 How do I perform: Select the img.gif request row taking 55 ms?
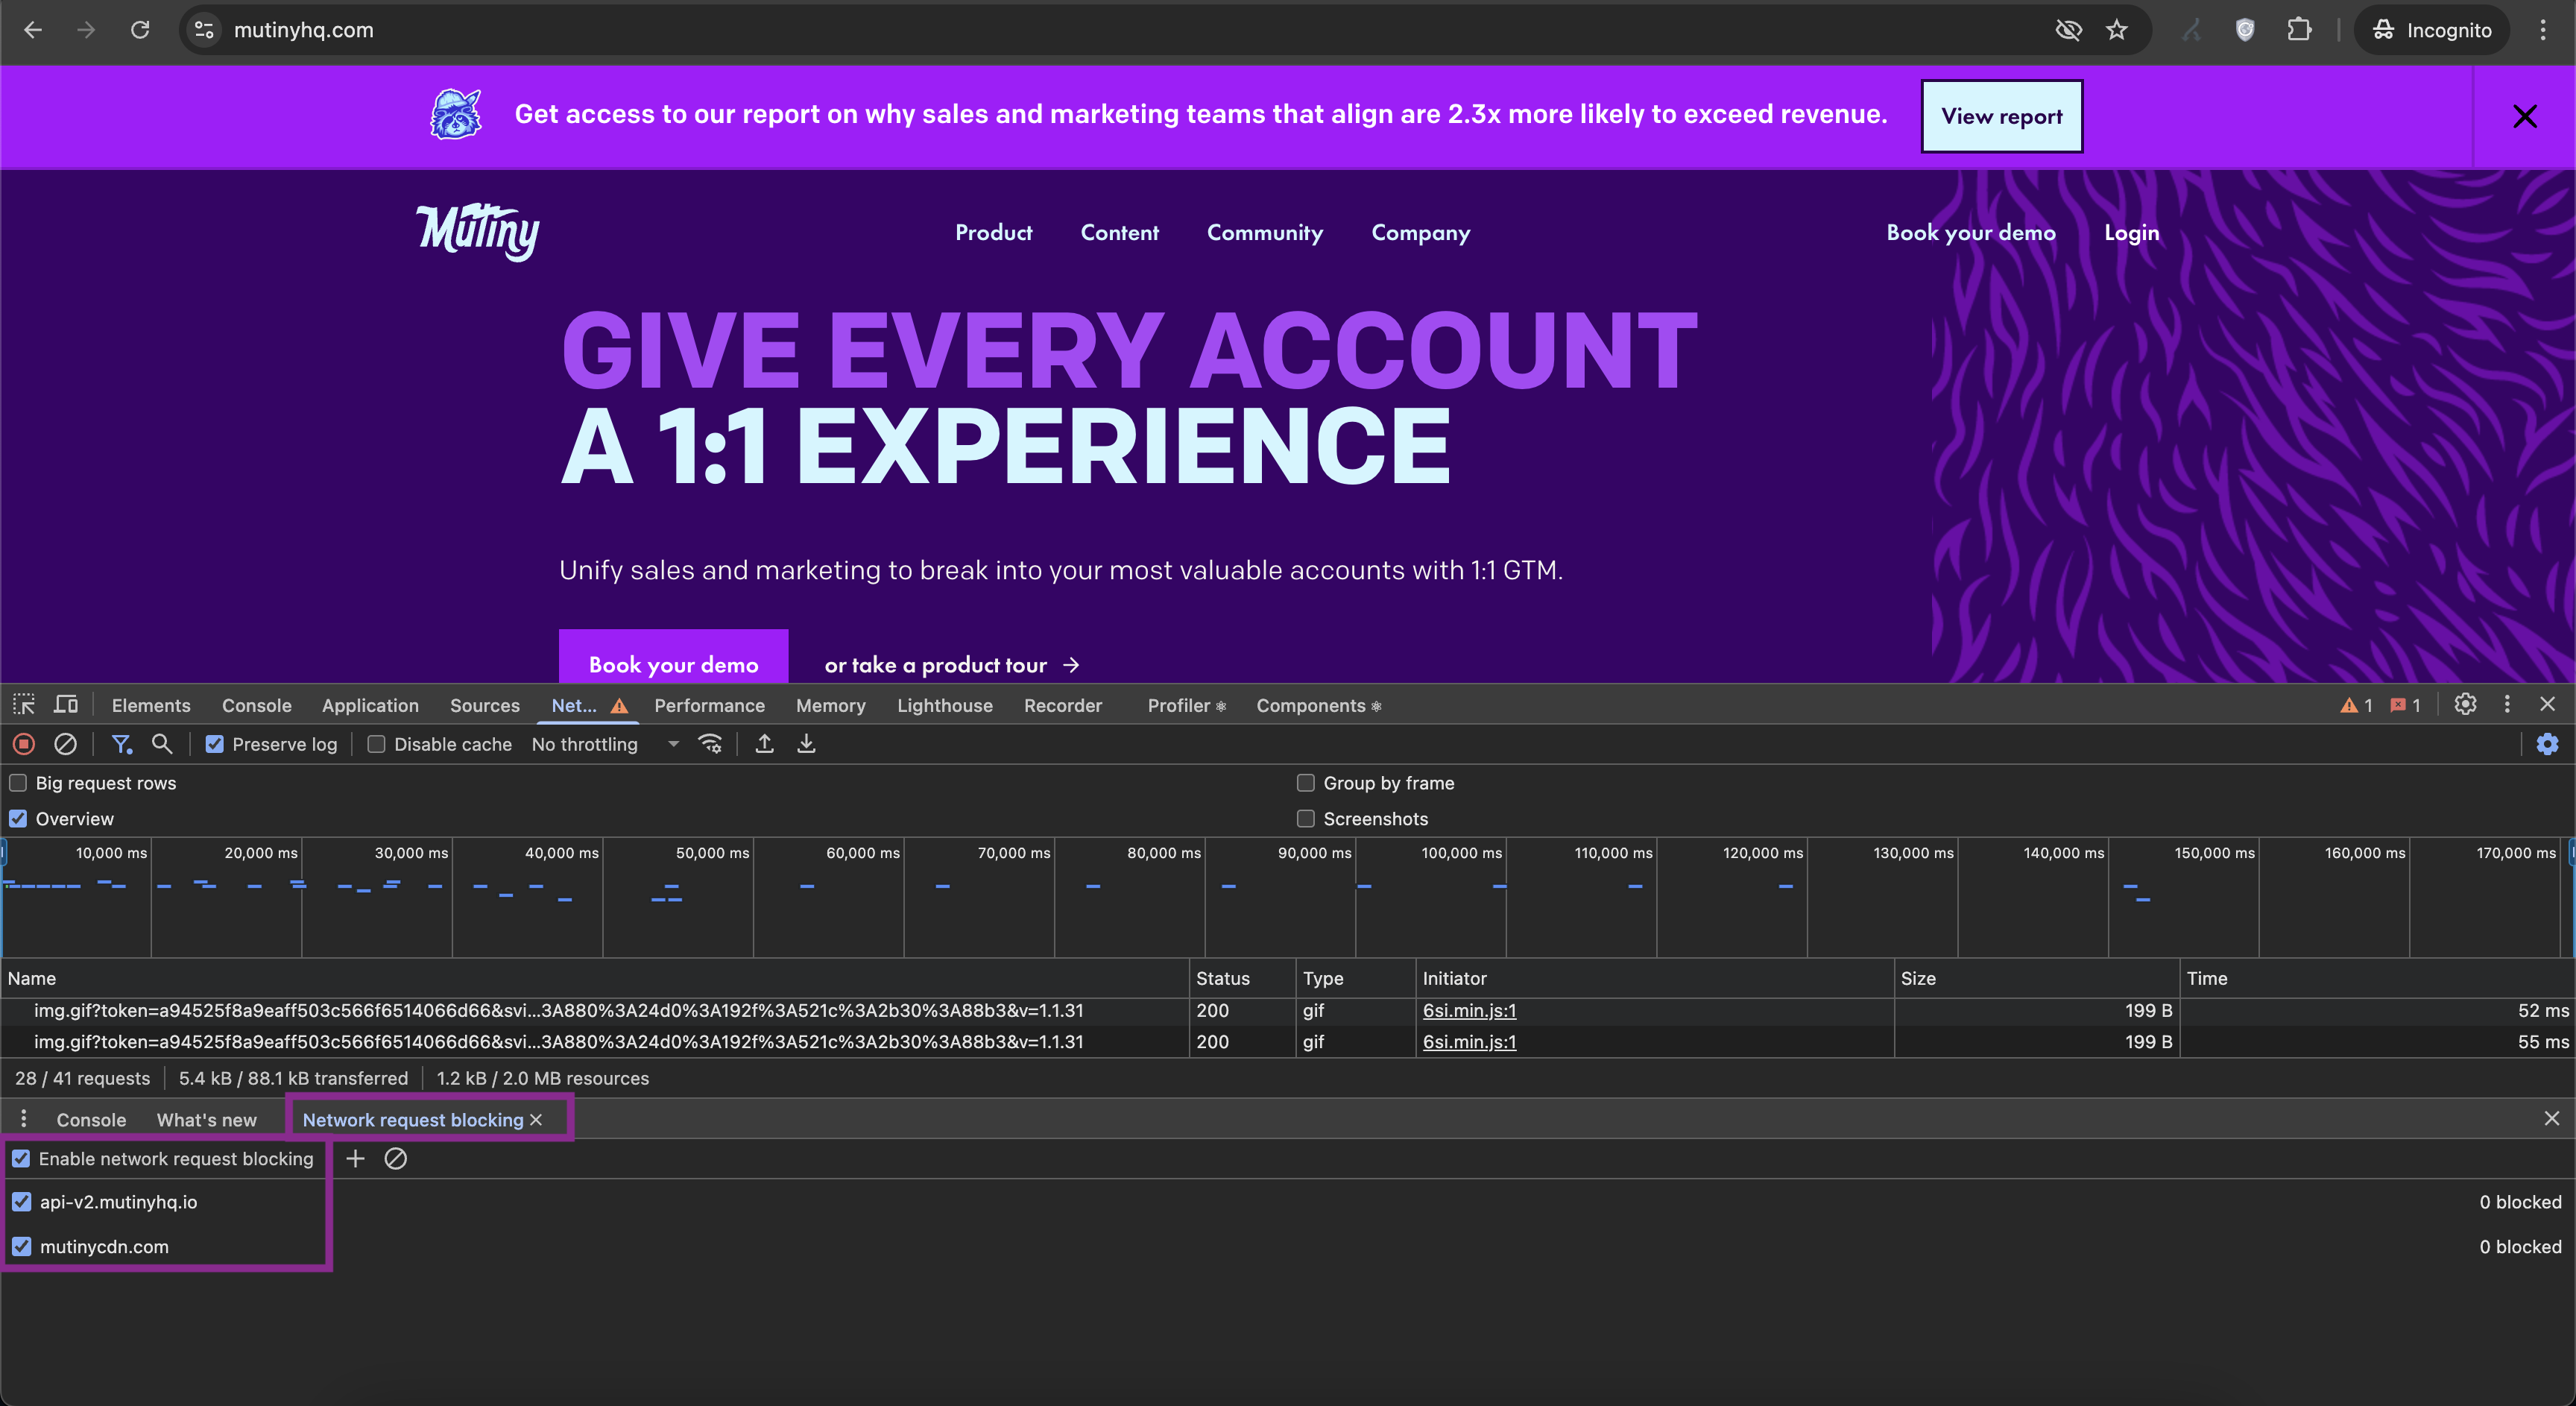tap(1288, 1042)
